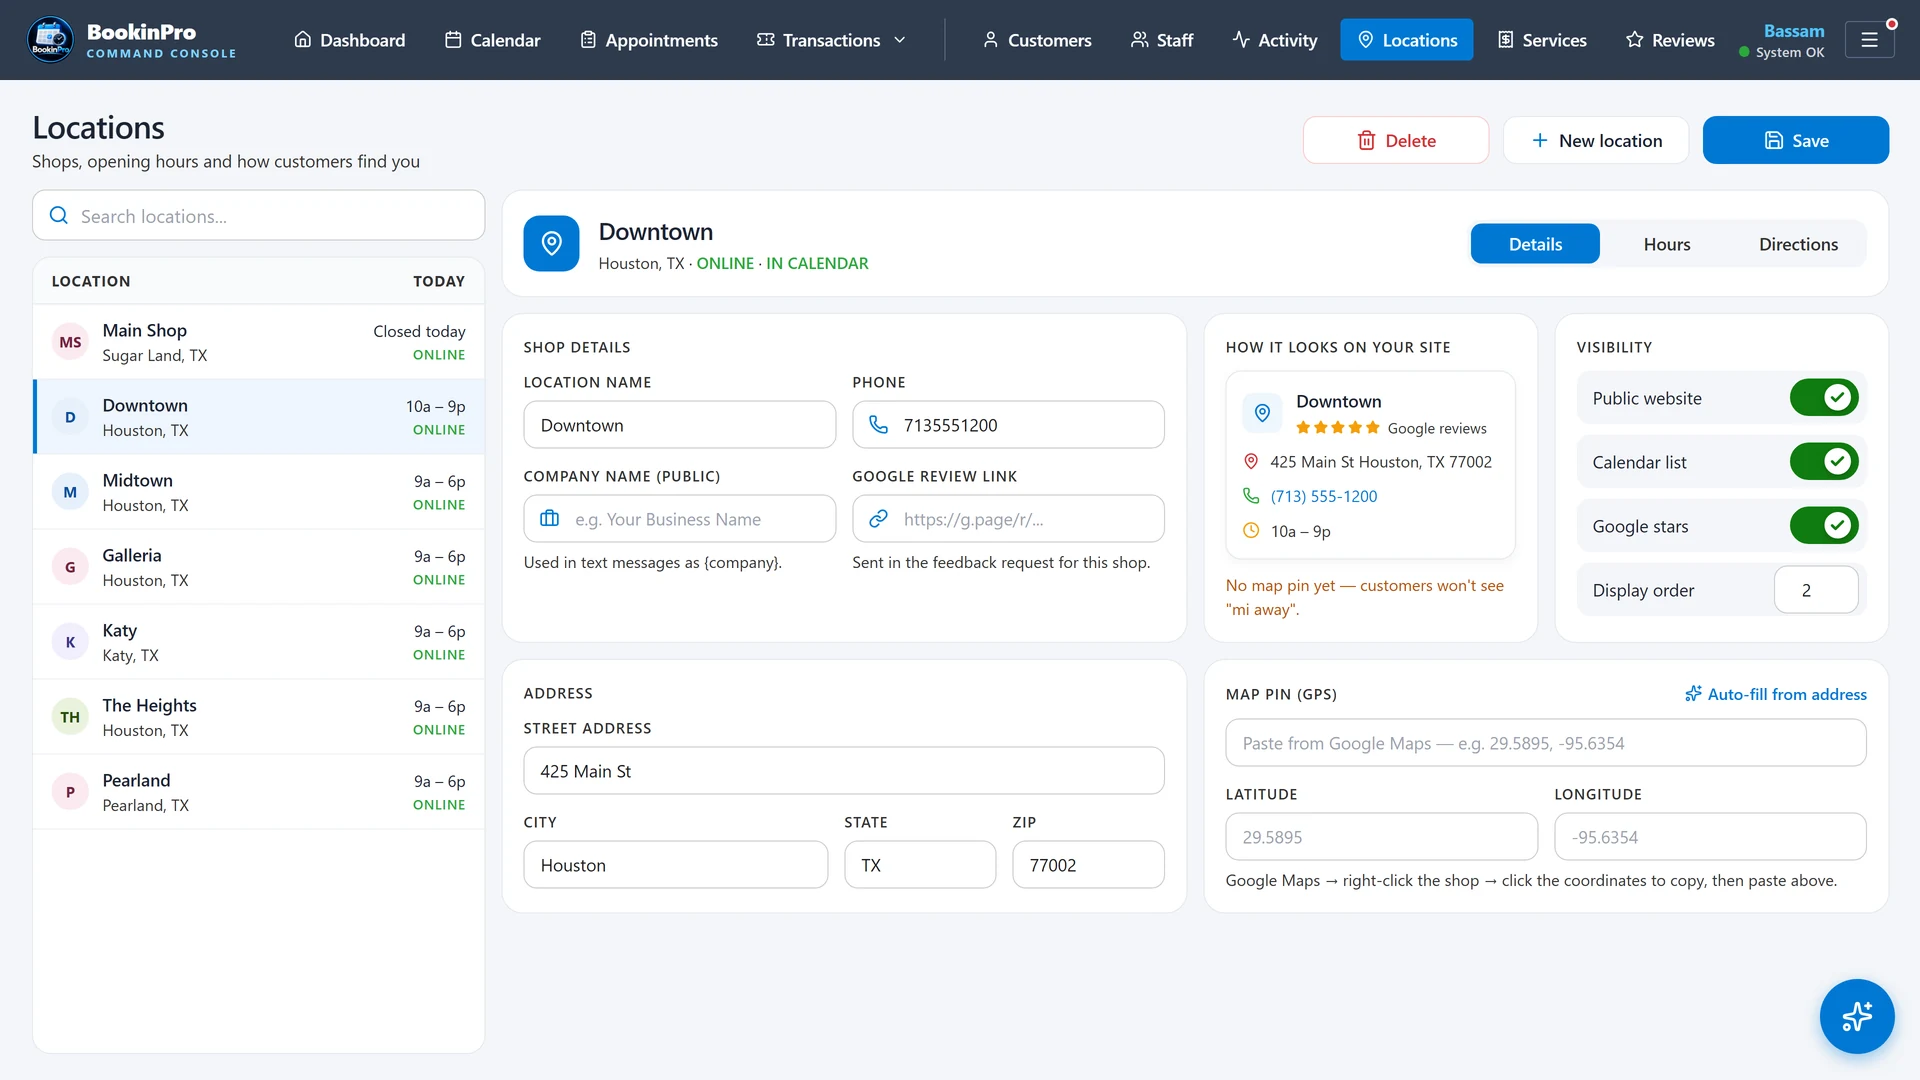Toggle the Public website switch
1920x1080 pixels.
[1824, 398]
